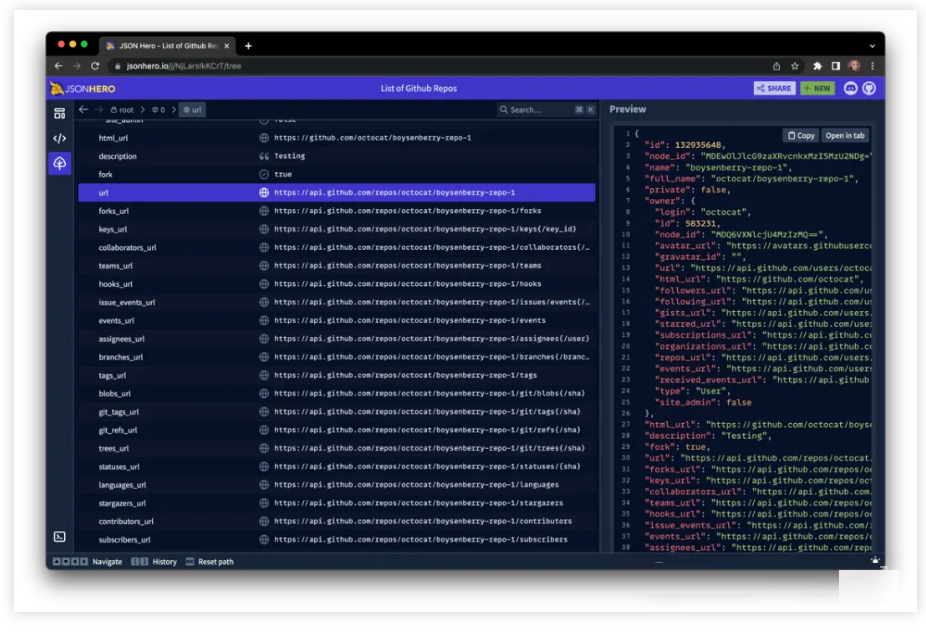
Task: Visit the GitHub icon in the header
Action: tap(869, 88)
